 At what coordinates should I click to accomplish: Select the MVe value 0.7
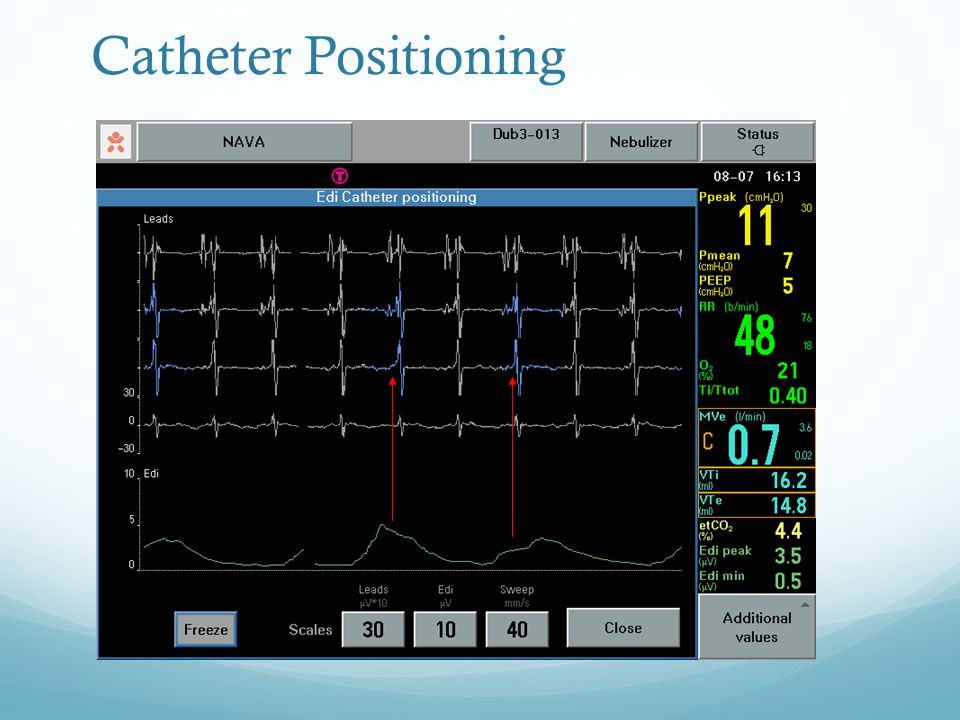click(754, 444)
